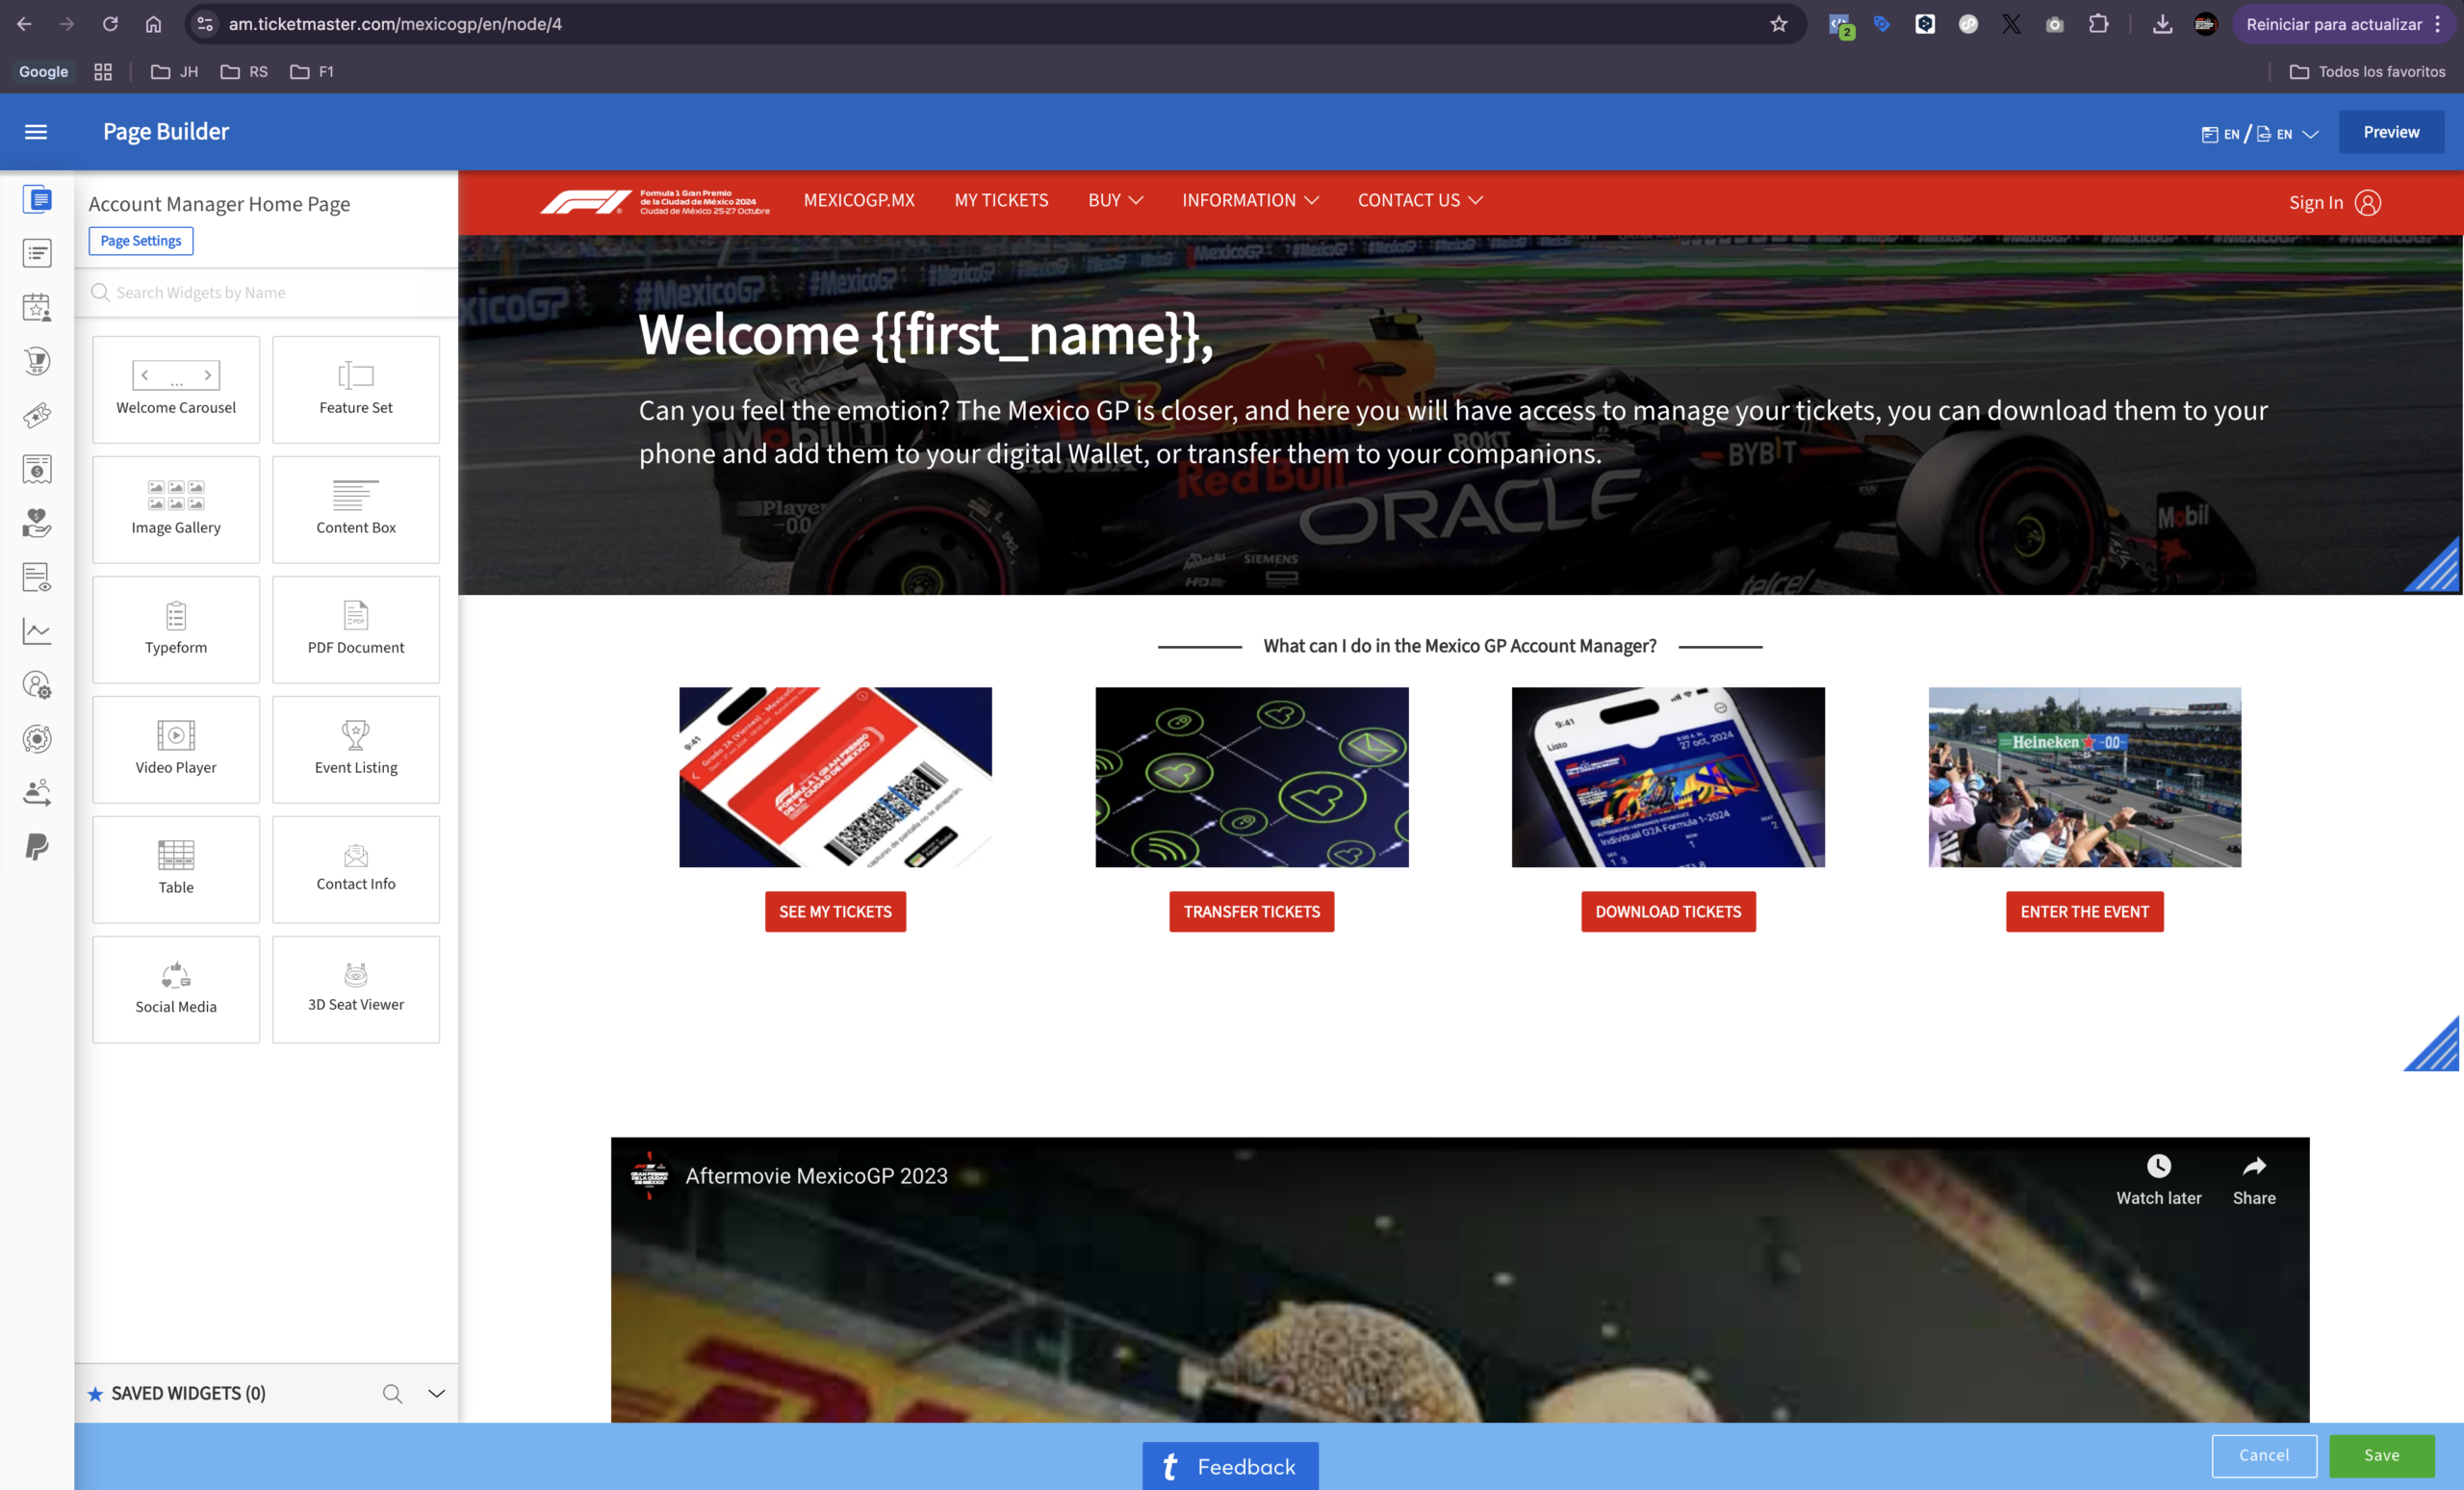
Task: Click the Page Settings button
Action: (x=141, y=241)
